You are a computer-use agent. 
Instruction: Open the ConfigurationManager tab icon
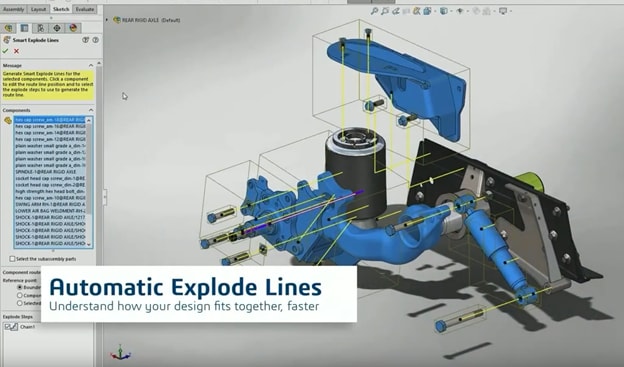pos(41,28)
